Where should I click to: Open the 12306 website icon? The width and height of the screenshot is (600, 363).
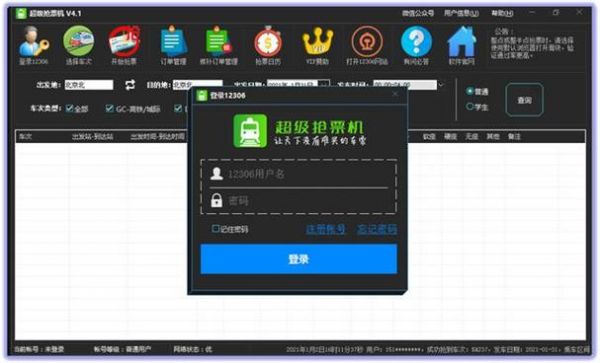(x=367, y=46)
